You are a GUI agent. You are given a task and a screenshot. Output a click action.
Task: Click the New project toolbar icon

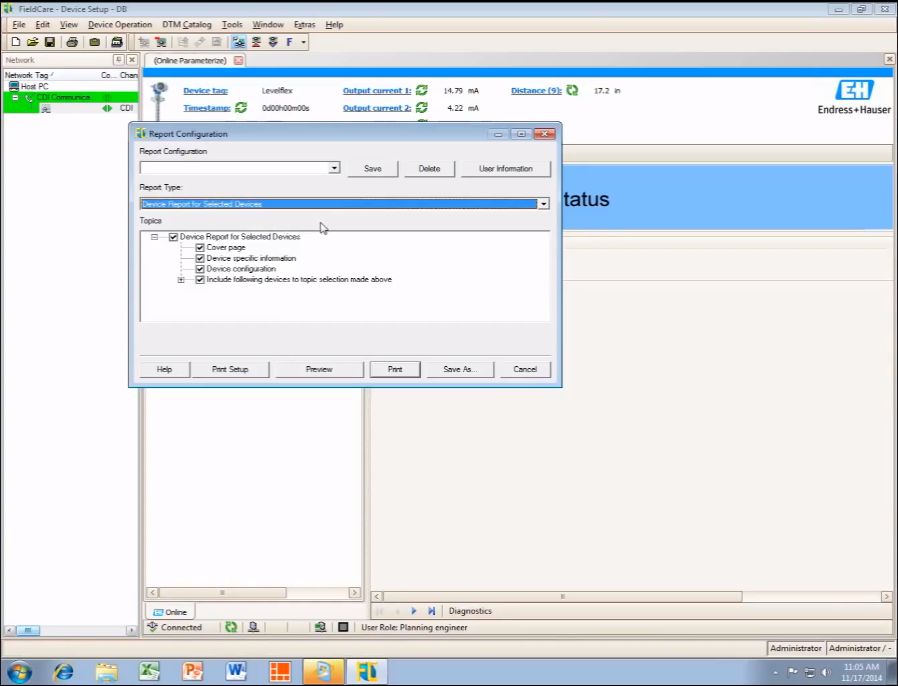point(16,42)
